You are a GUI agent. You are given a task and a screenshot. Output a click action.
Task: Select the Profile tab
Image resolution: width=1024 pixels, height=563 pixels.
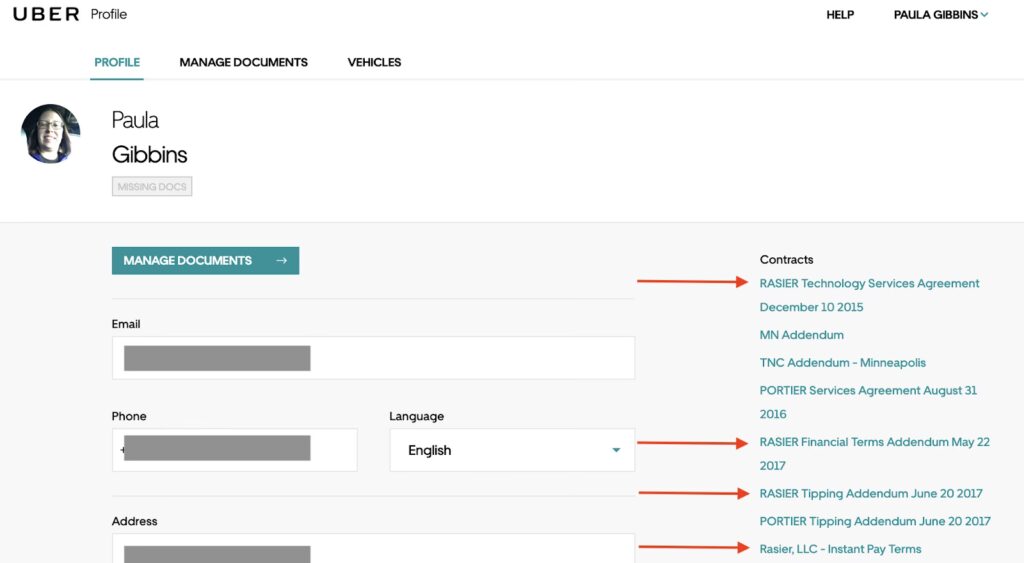(117, 62)
